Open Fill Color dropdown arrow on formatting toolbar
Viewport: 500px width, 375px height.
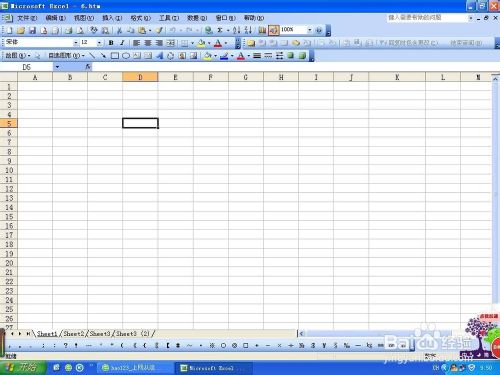pyautogui.click(x=209, y=43)
